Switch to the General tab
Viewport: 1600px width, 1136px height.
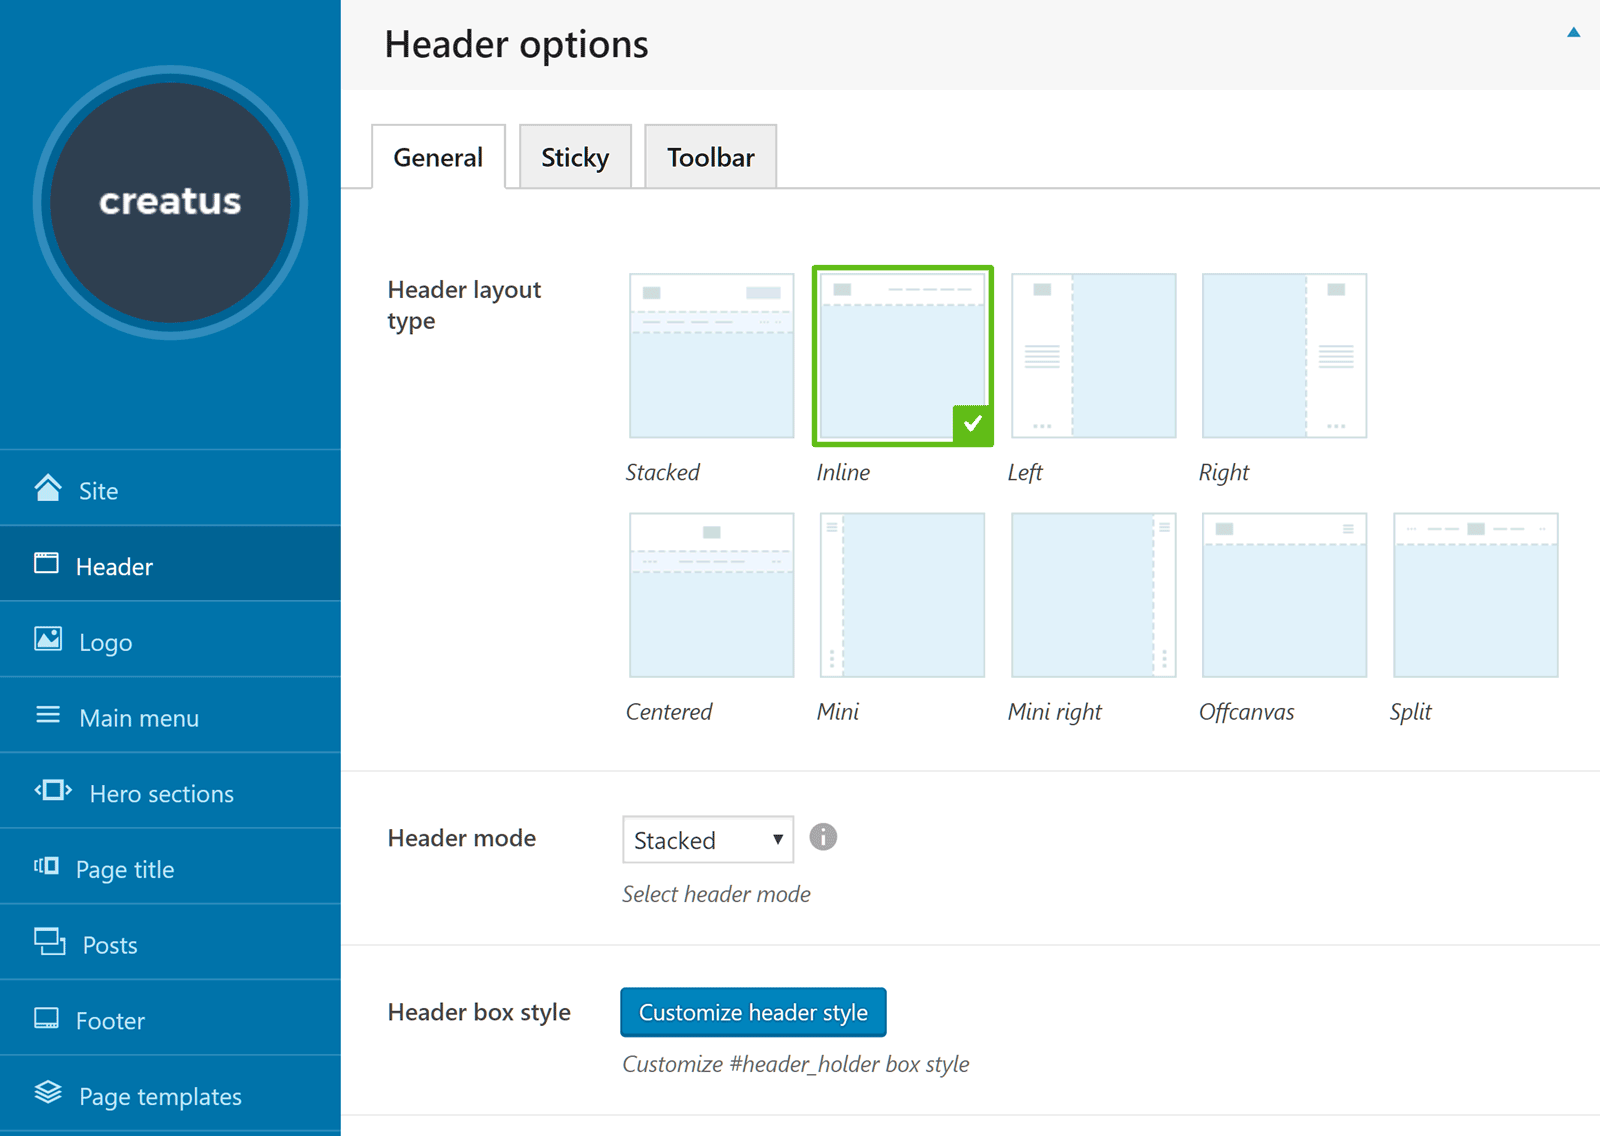438,157
